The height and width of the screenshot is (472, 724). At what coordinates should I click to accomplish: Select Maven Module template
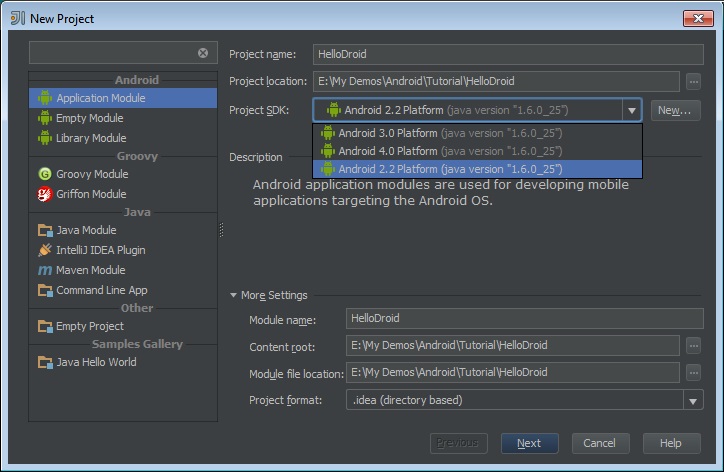point(123,270)
